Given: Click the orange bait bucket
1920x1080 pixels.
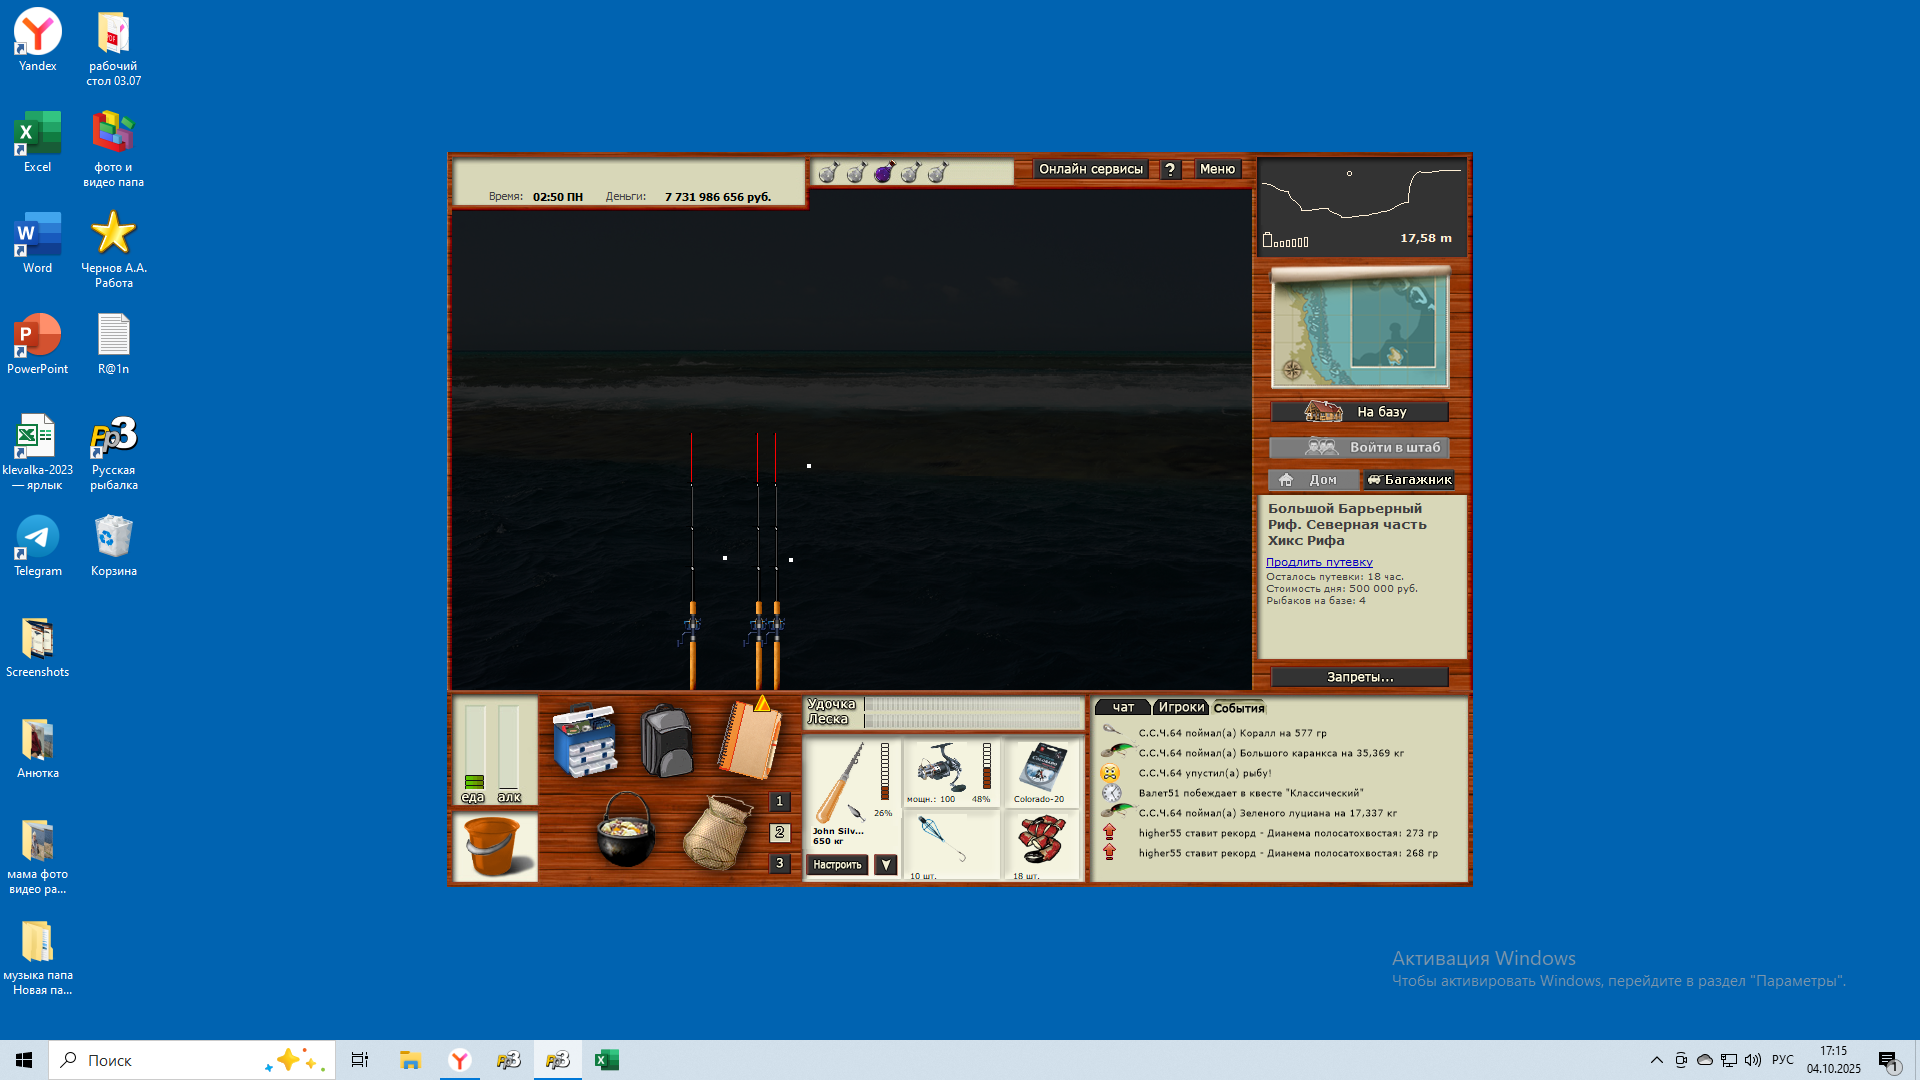Looking at the screenshot, I should coord(494,846).
